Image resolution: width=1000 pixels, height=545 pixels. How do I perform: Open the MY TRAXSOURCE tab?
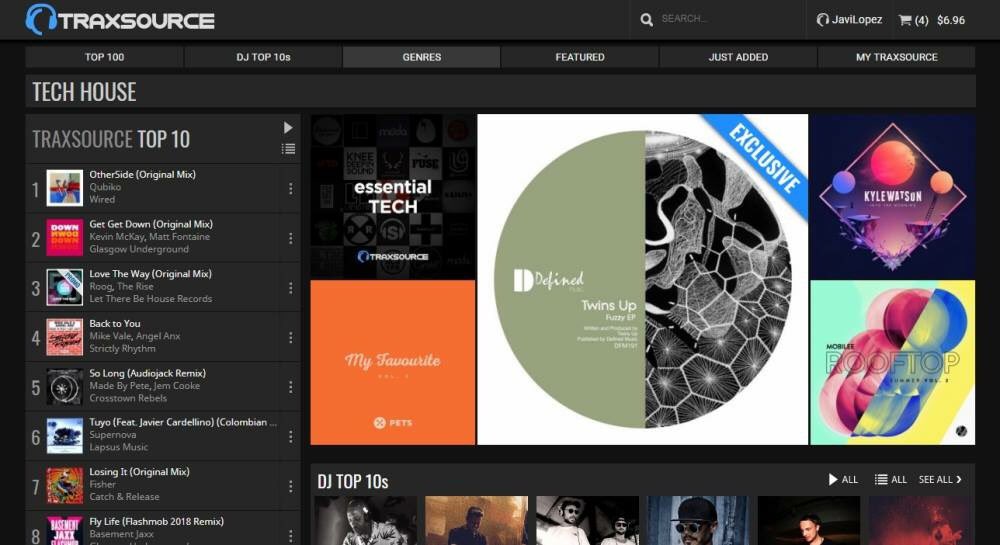click(897, 57)
